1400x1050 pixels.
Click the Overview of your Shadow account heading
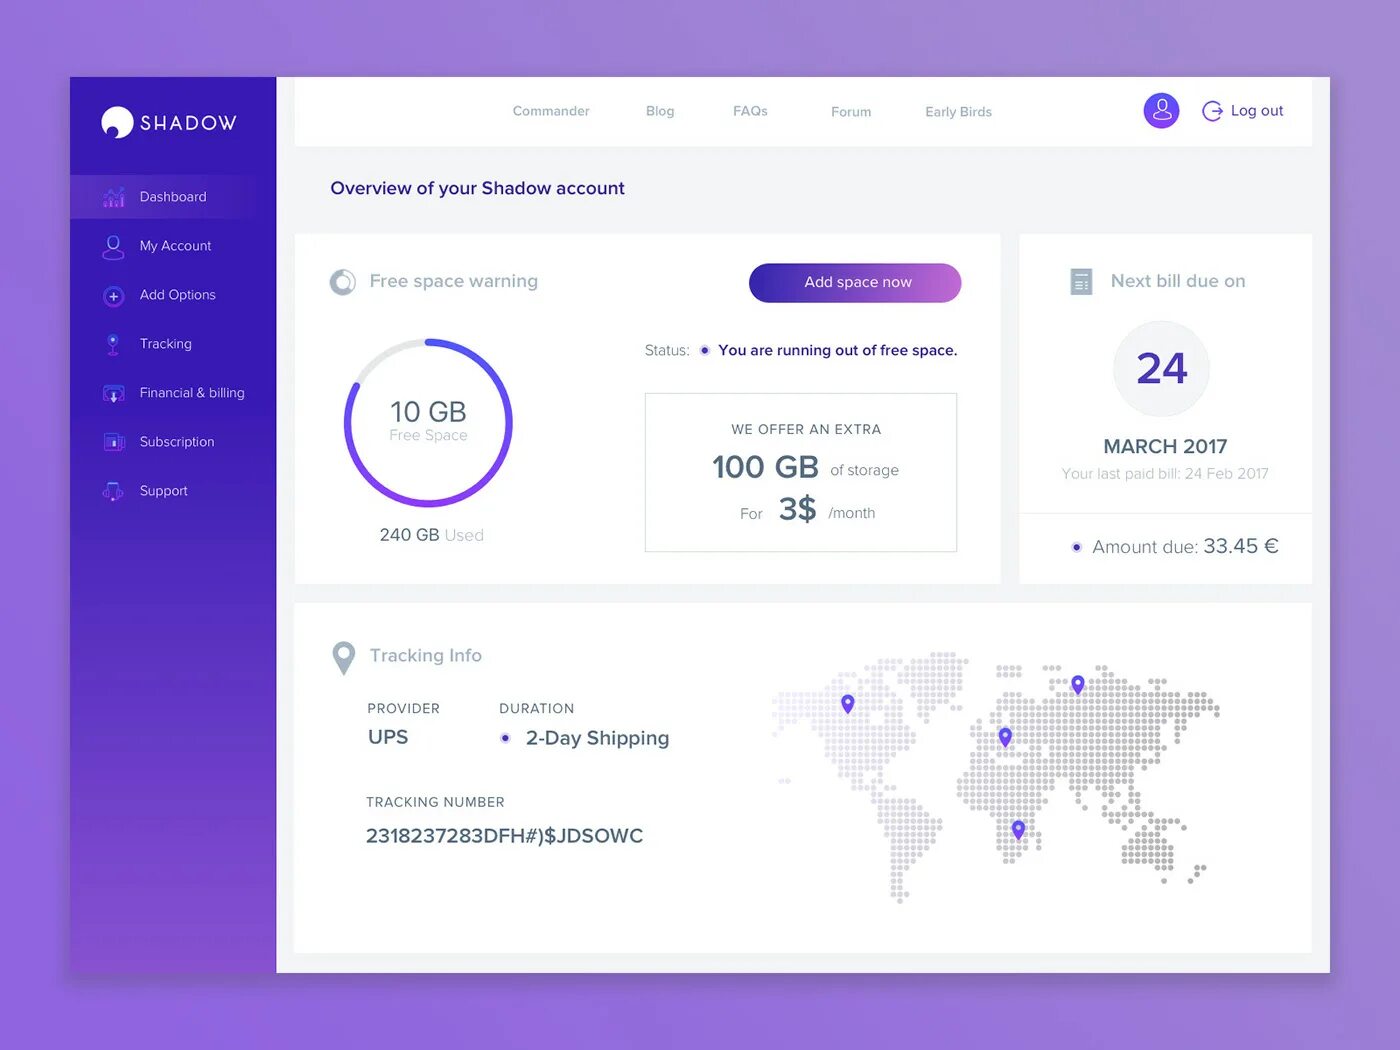point(477,188)
